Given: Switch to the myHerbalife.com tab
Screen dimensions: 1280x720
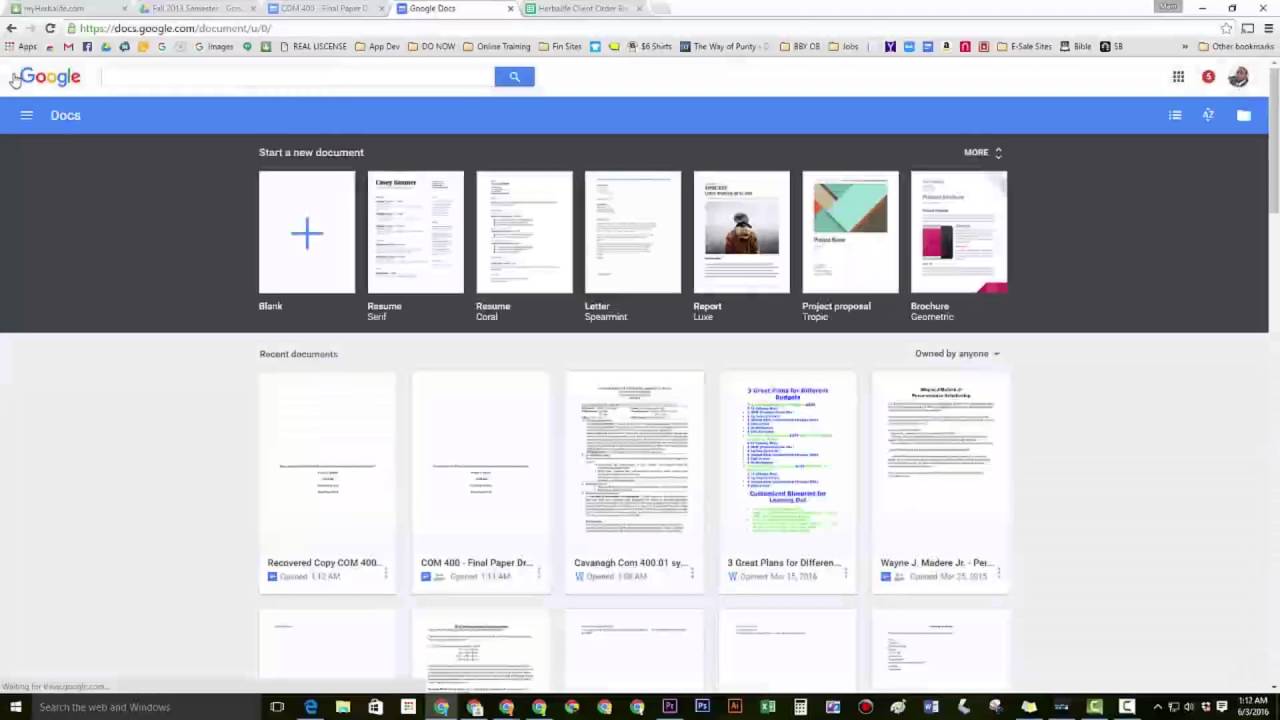Looking at the screenshot, I should pos(66,8).
